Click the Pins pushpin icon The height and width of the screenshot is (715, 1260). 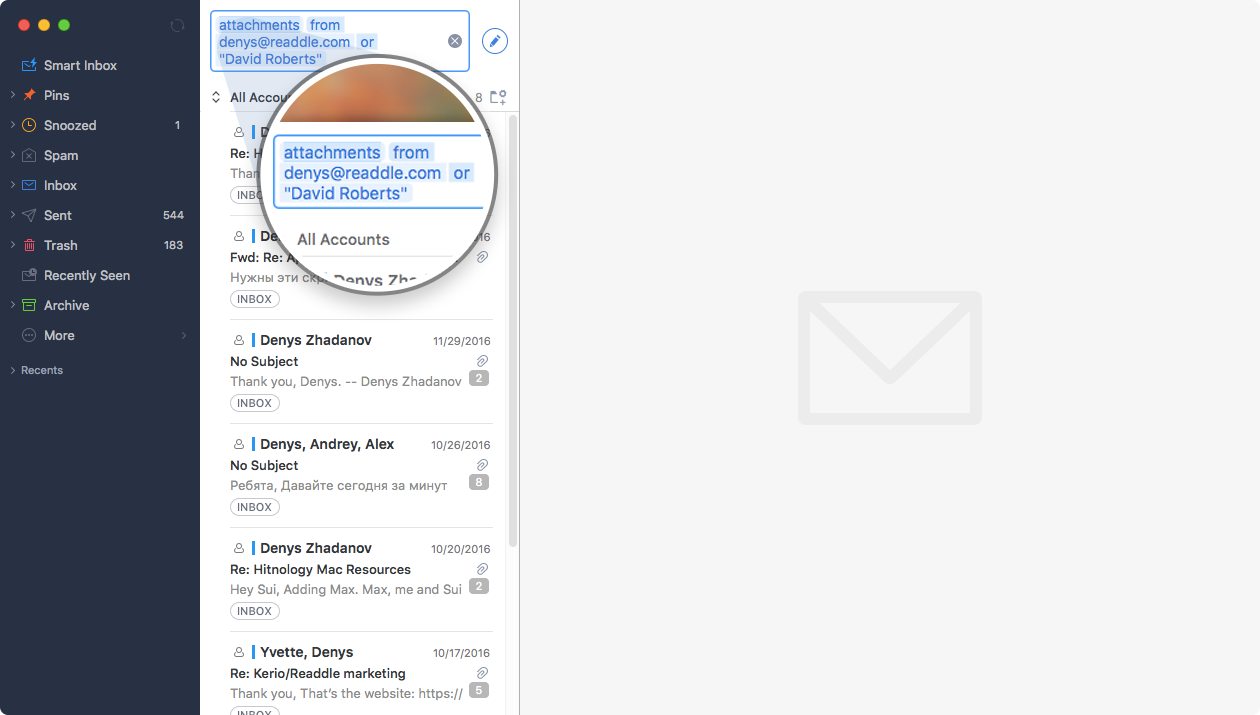tap(29, 95)
